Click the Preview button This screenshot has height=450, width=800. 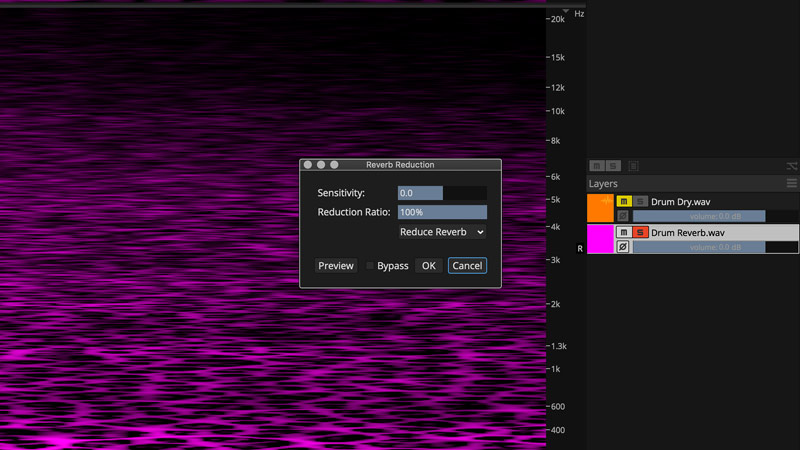pos(336,265)
